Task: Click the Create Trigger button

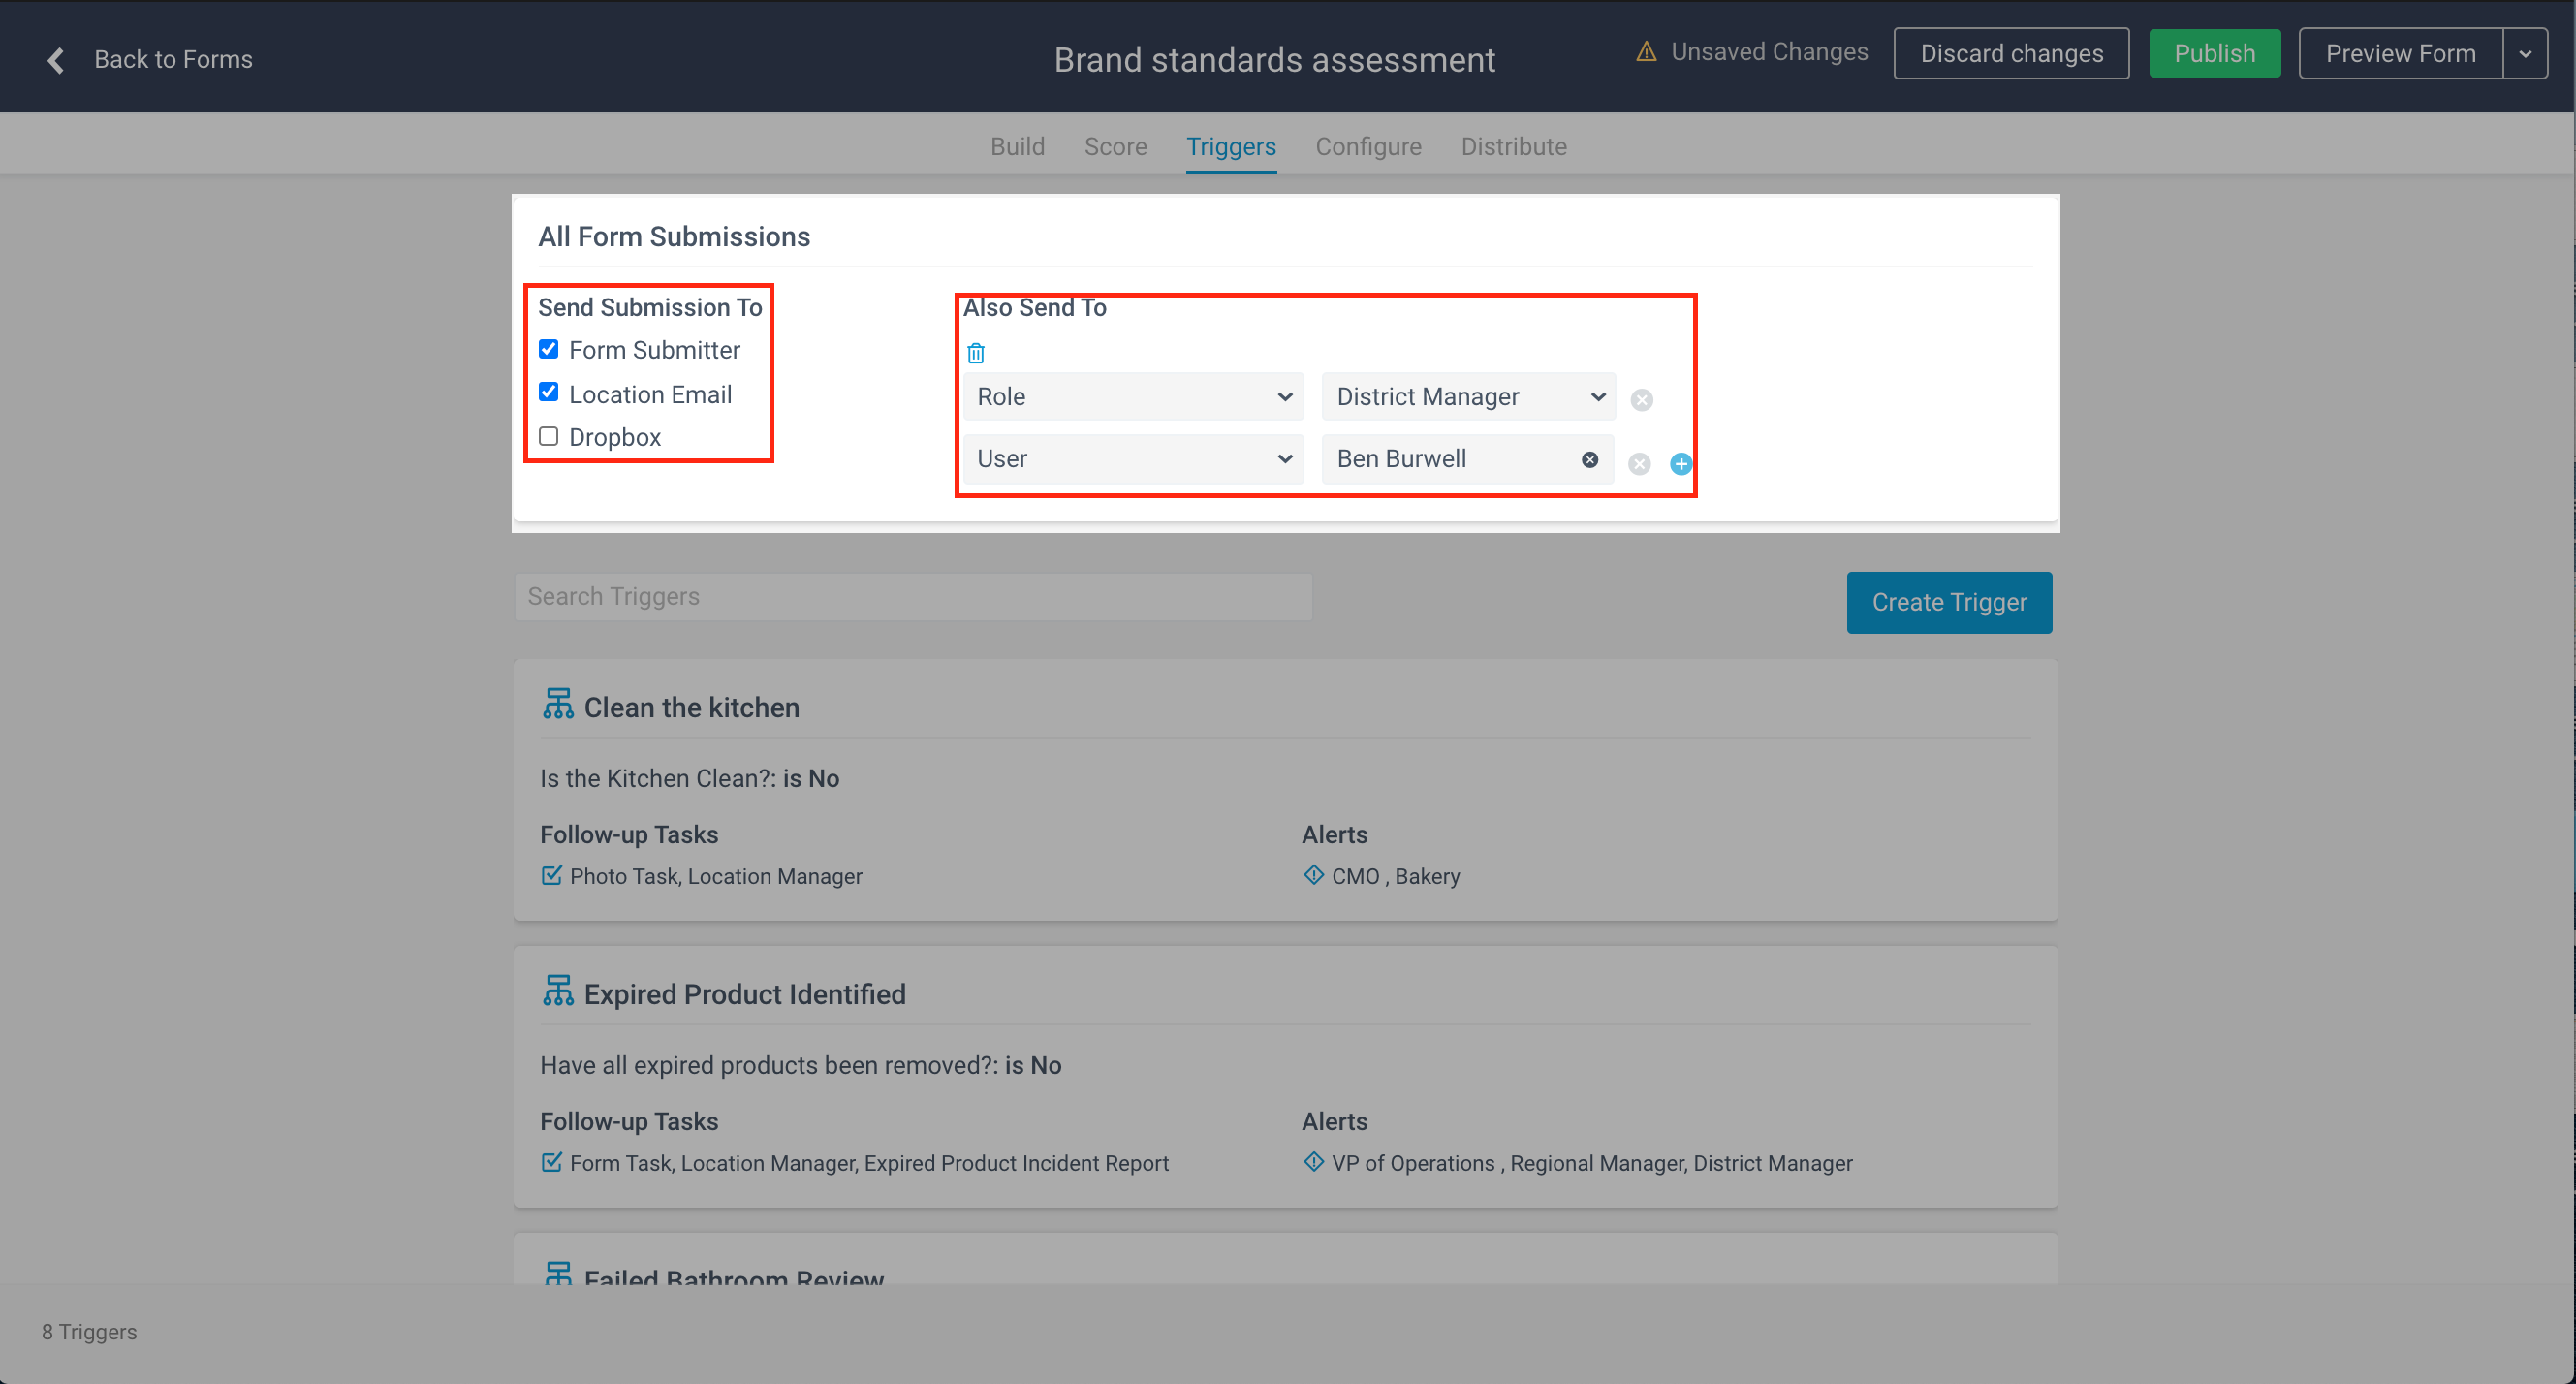Action: coord(1948,602)
